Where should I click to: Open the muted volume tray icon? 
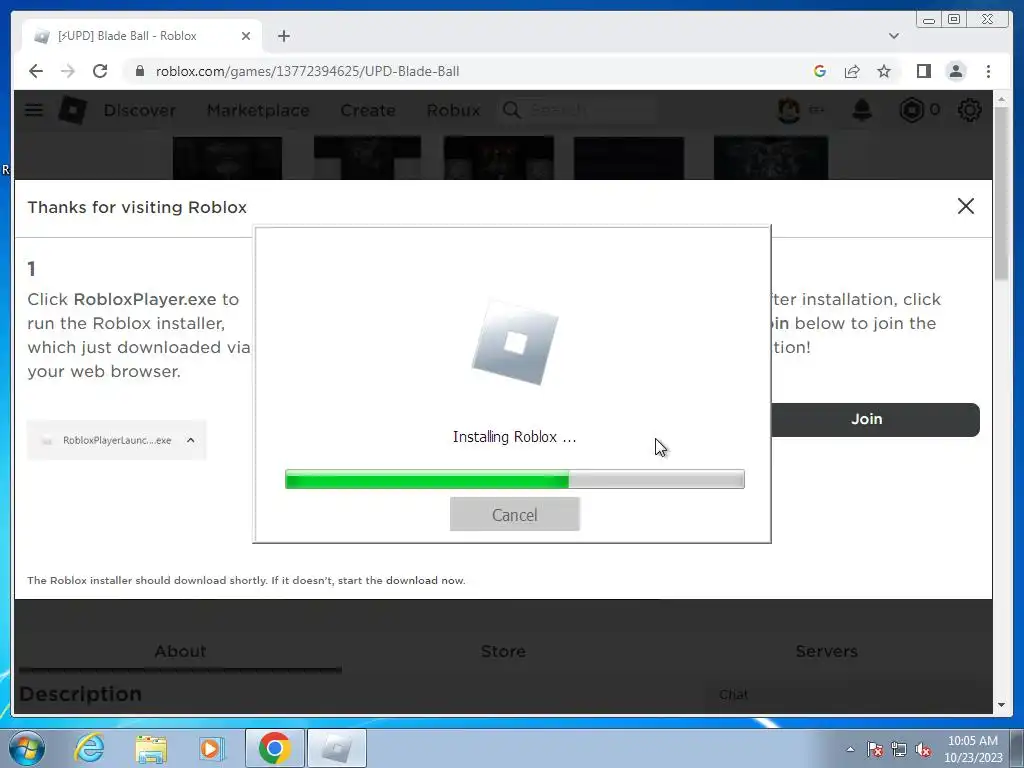click(x=923, y=749)
